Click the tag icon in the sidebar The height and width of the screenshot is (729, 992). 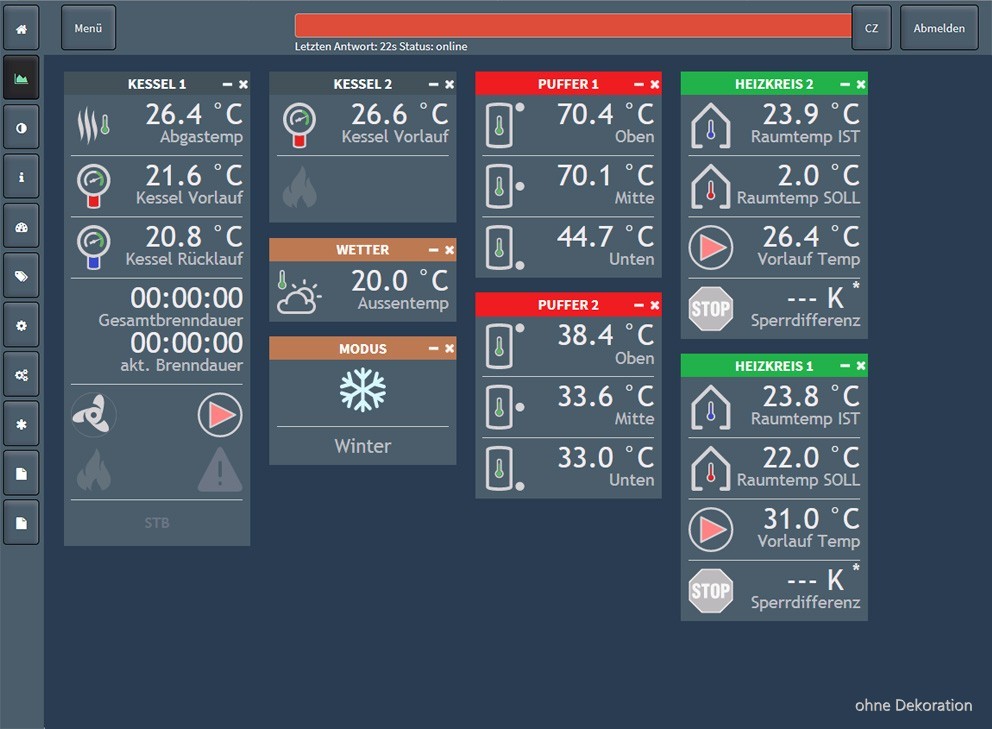pos(22,276)
